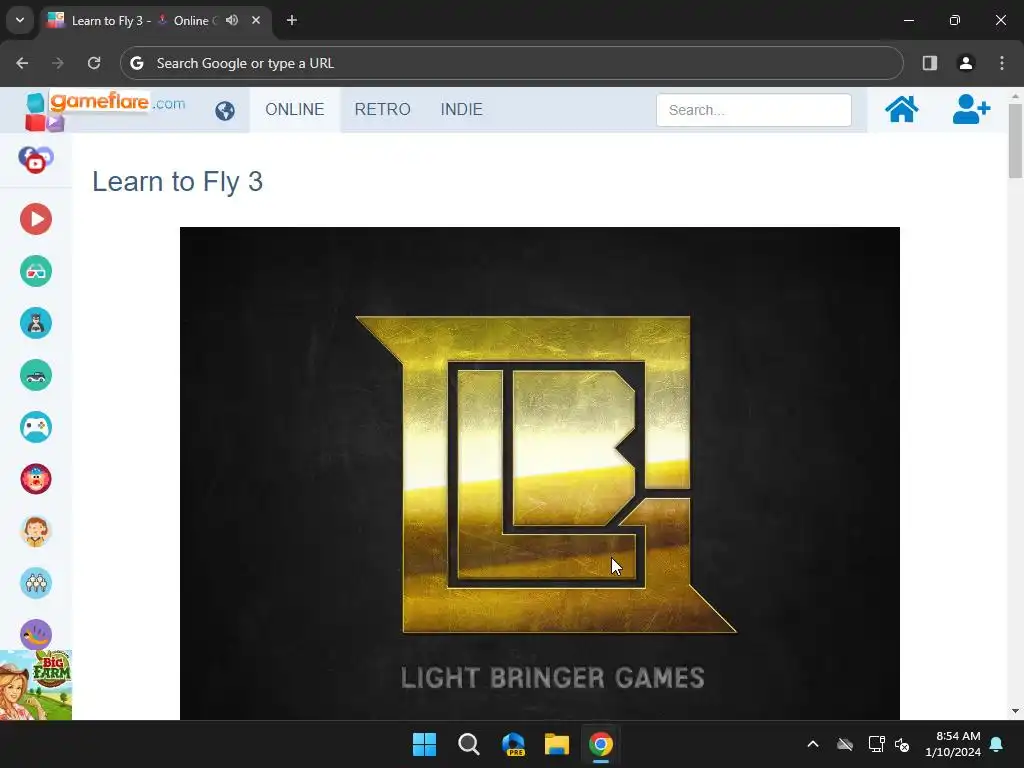Open a new tab with plus button
The width and height of the screenshot is (1024, 768).
coord(292,20)
